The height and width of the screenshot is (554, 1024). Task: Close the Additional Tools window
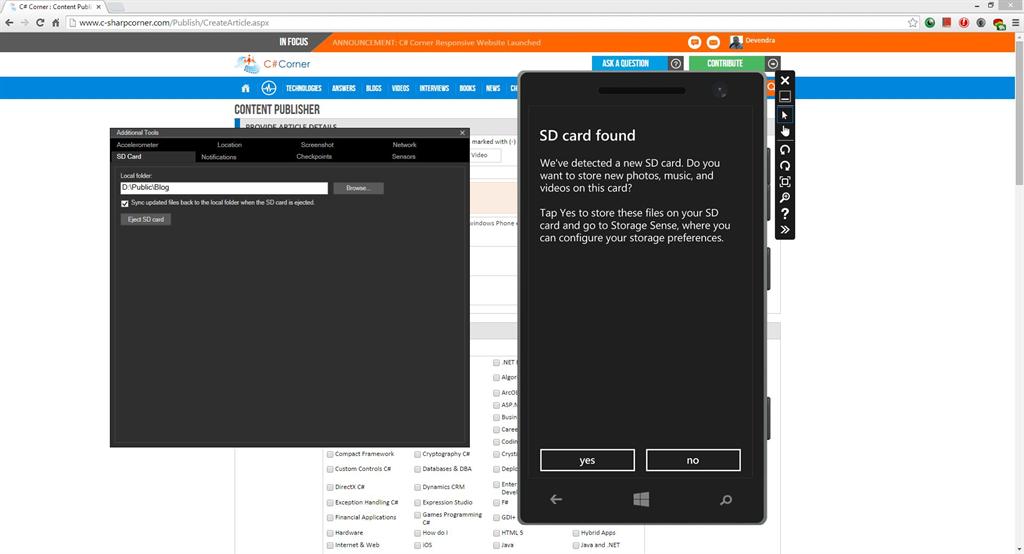click(462, 133)
